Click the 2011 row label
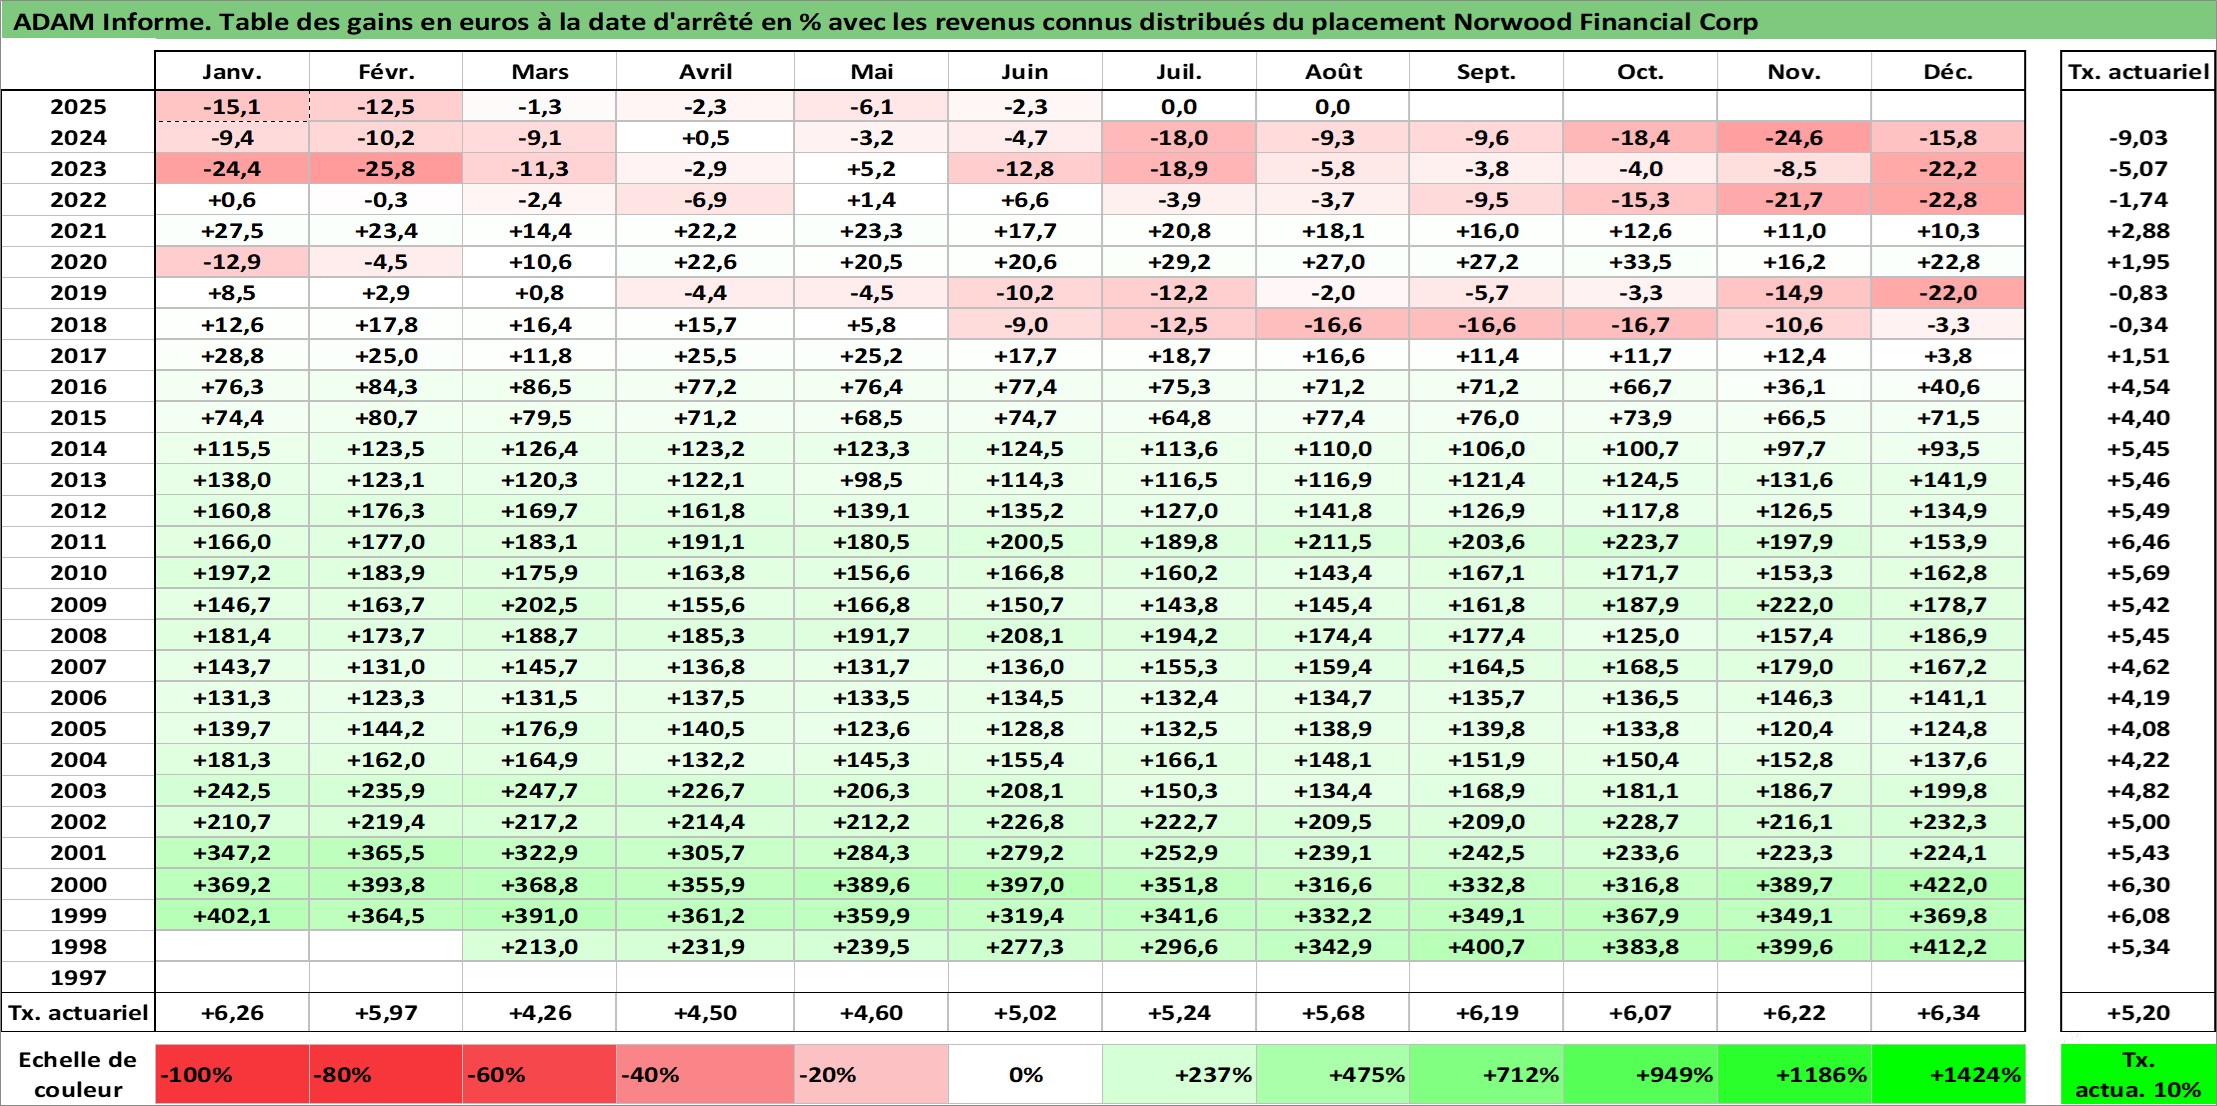This screenshot has height=1106, width=2217. click(x=78, y=542)
